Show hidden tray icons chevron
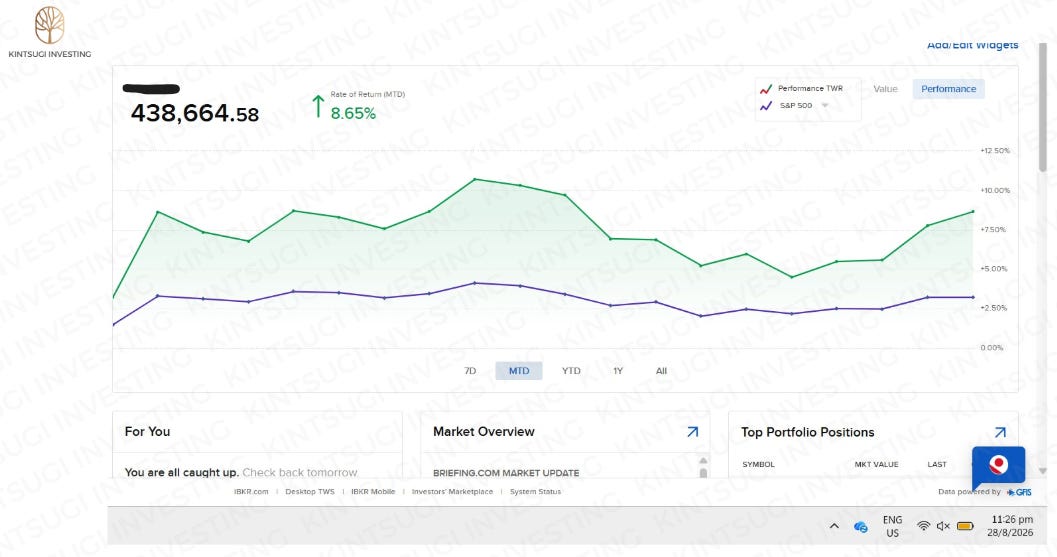This screenshot has height=557, width=1057. pos(834,526)
